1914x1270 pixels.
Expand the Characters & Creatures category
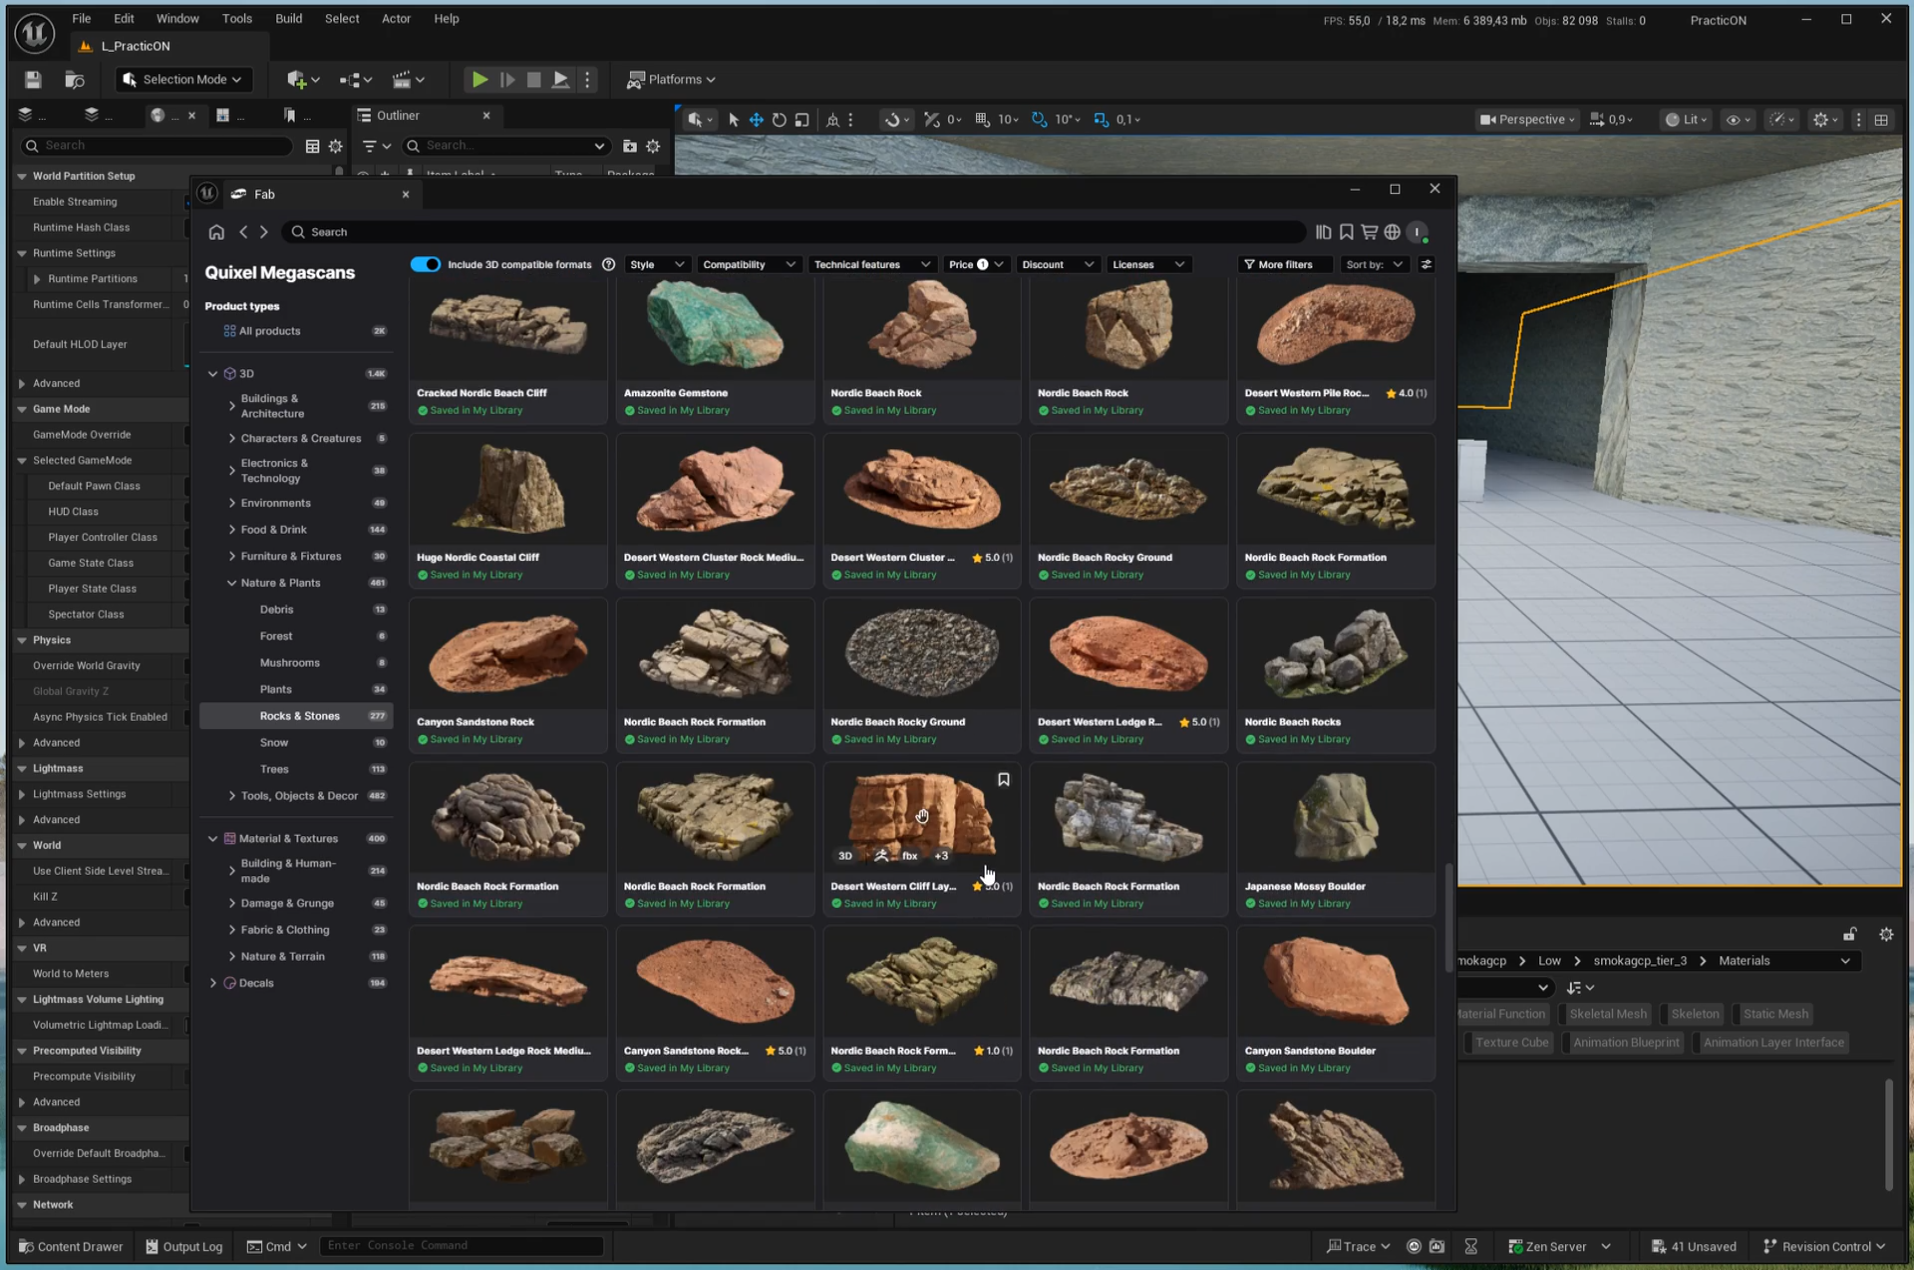232,438
